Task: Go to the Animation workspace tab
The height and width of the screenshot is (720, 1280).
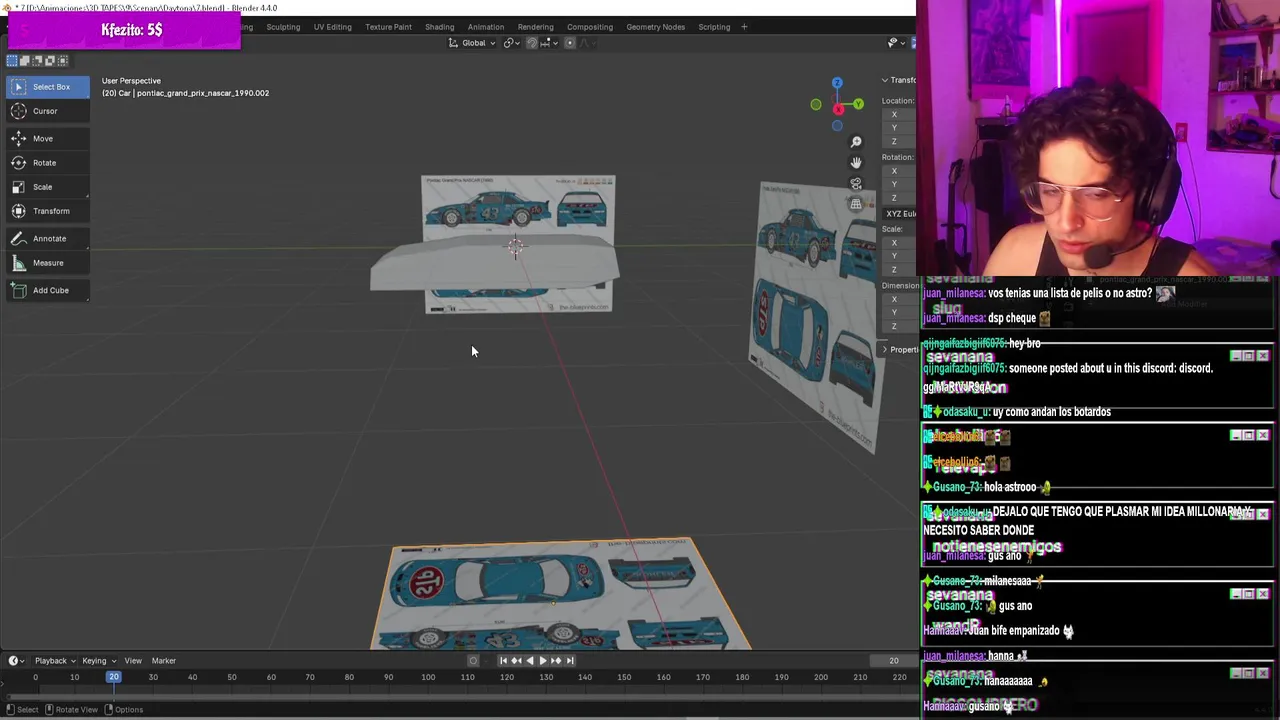Action: pos(485,27)
